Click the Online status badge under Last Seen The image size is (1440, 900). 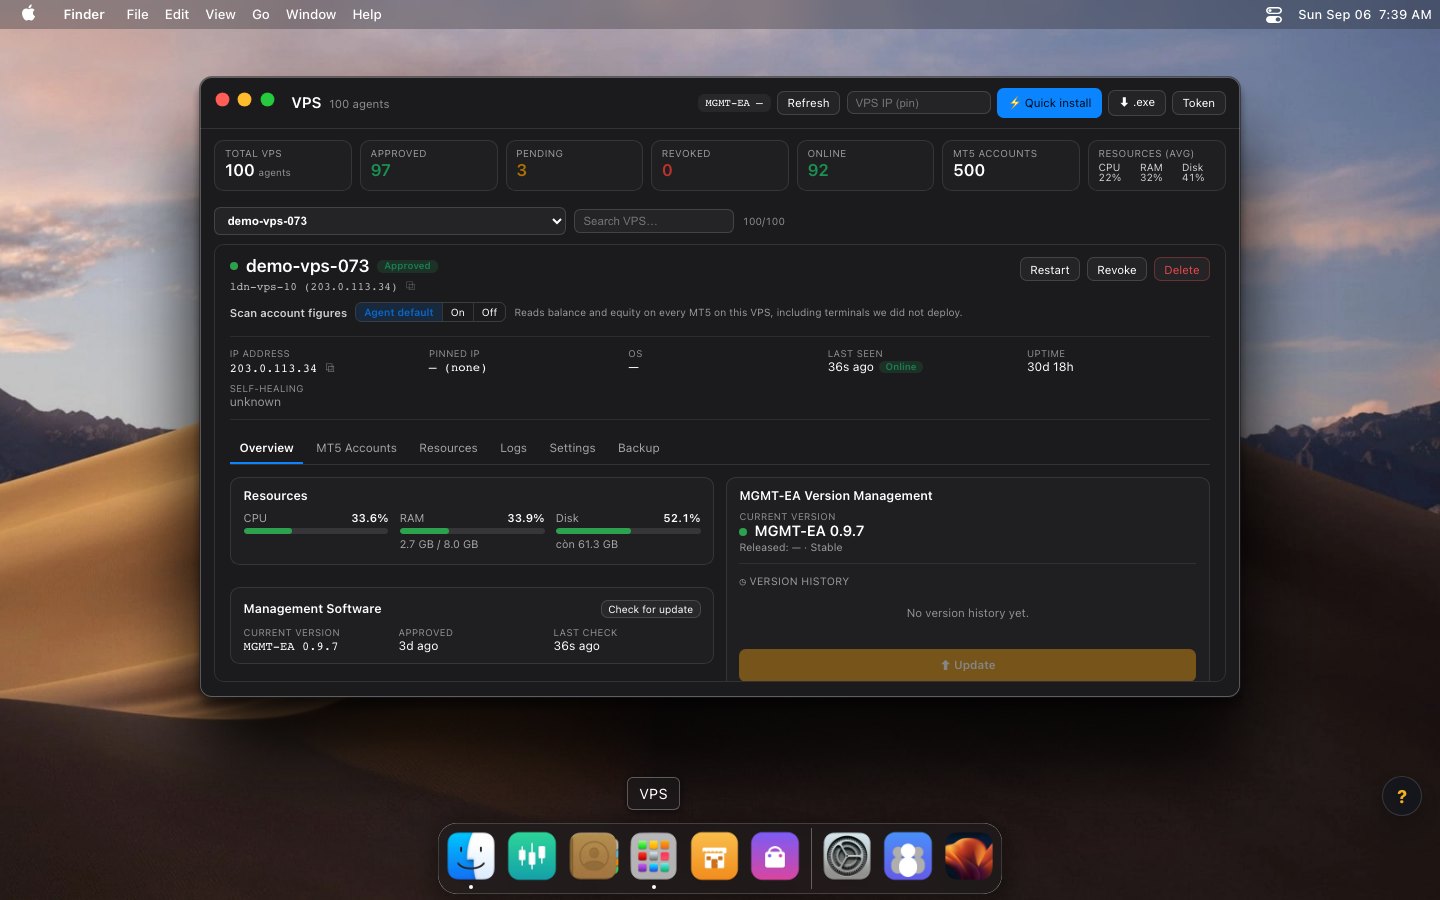coord(900,367)
